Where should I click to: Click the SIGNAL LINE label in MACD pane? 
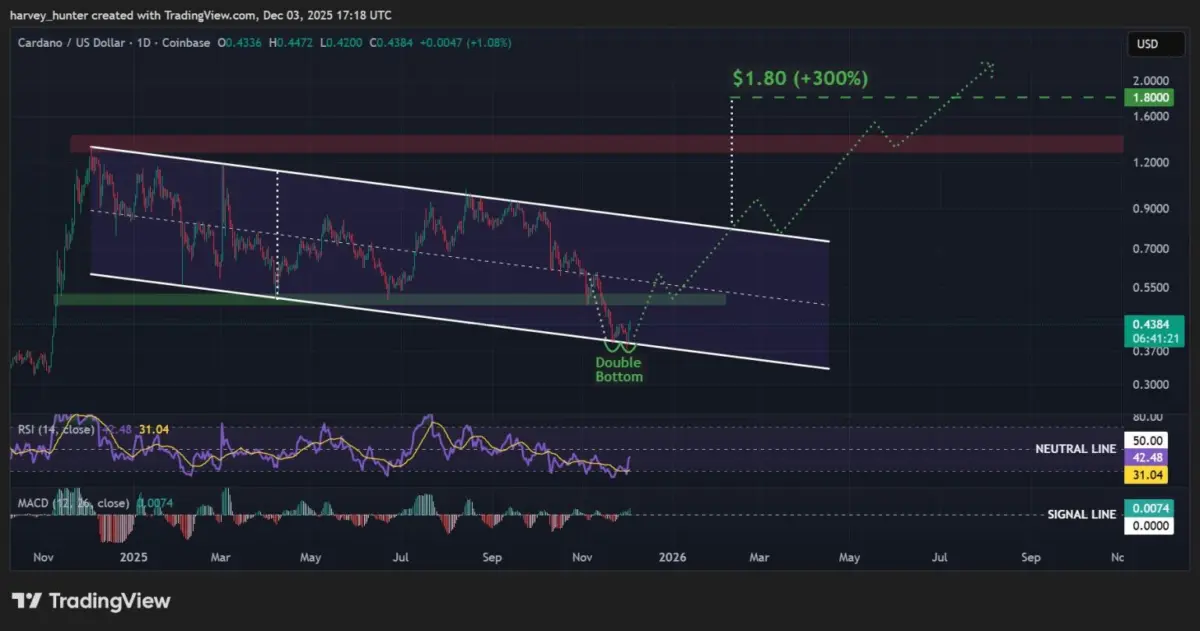[1081, 514]
